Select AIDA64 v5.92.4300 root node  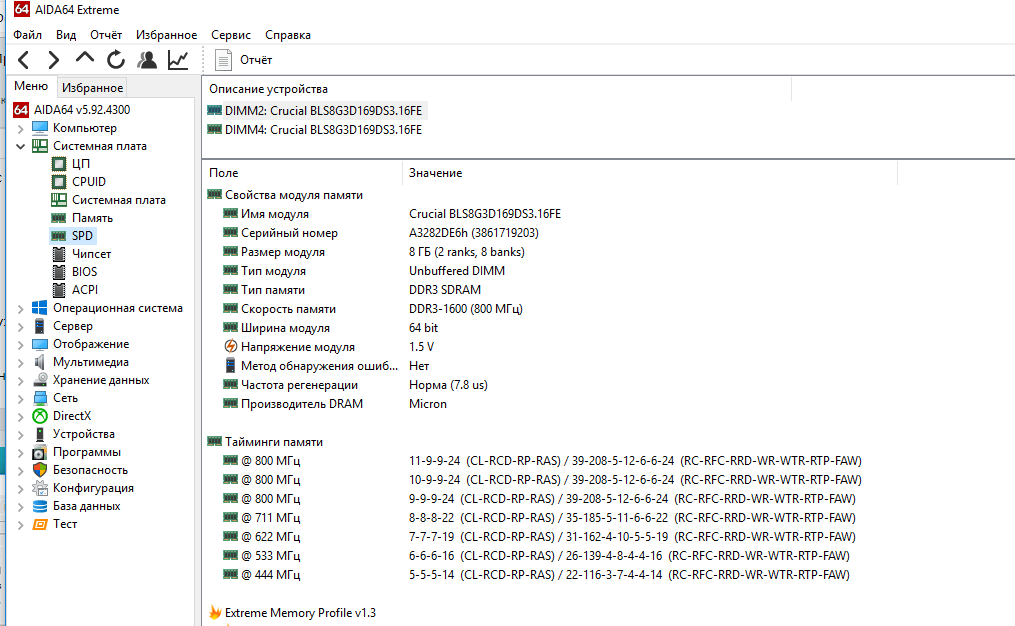coord(72,109)
